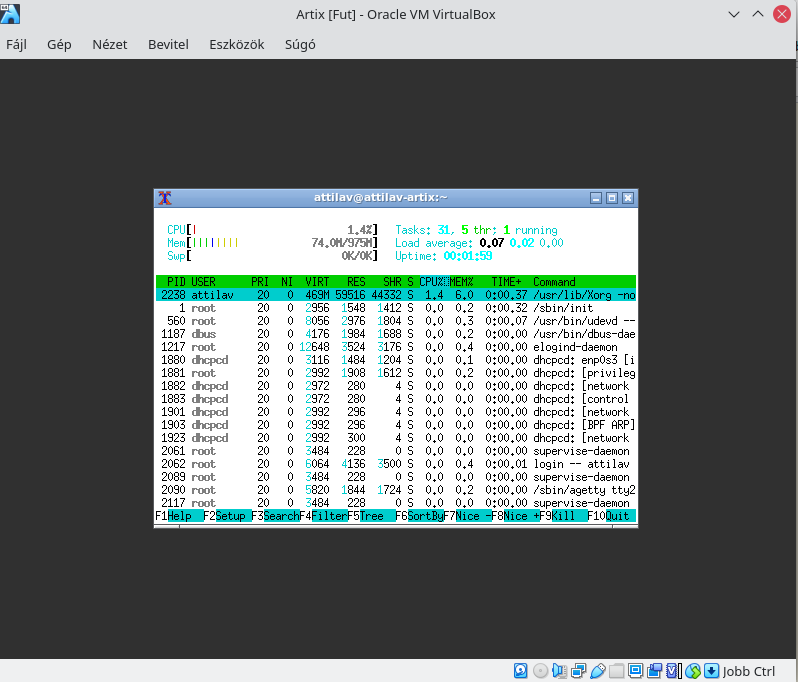The height and width of the screenshot is (682, 798).
Task: Select the /usr/bin/udevd process row
Action: point(396,321)
